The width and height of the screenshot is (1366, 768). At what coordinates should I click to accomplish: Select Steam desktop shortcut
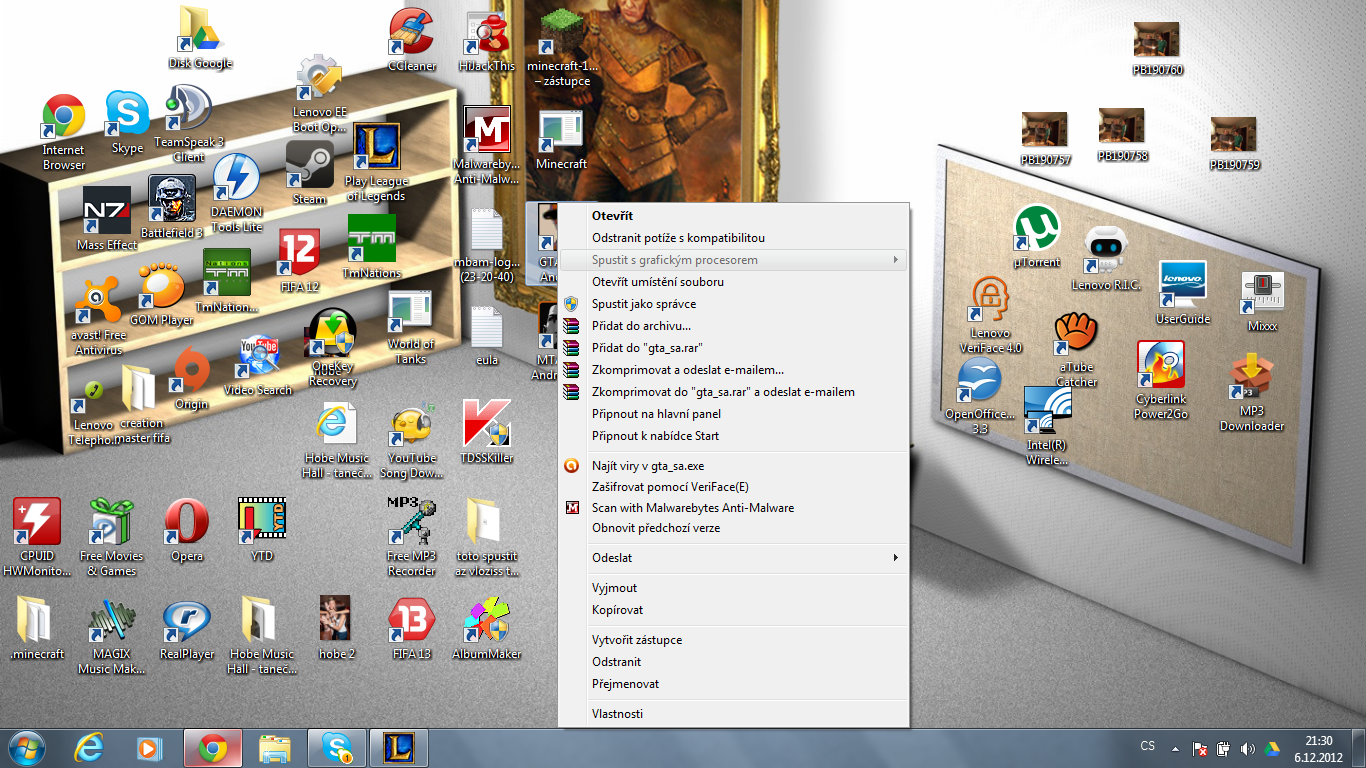309,172
